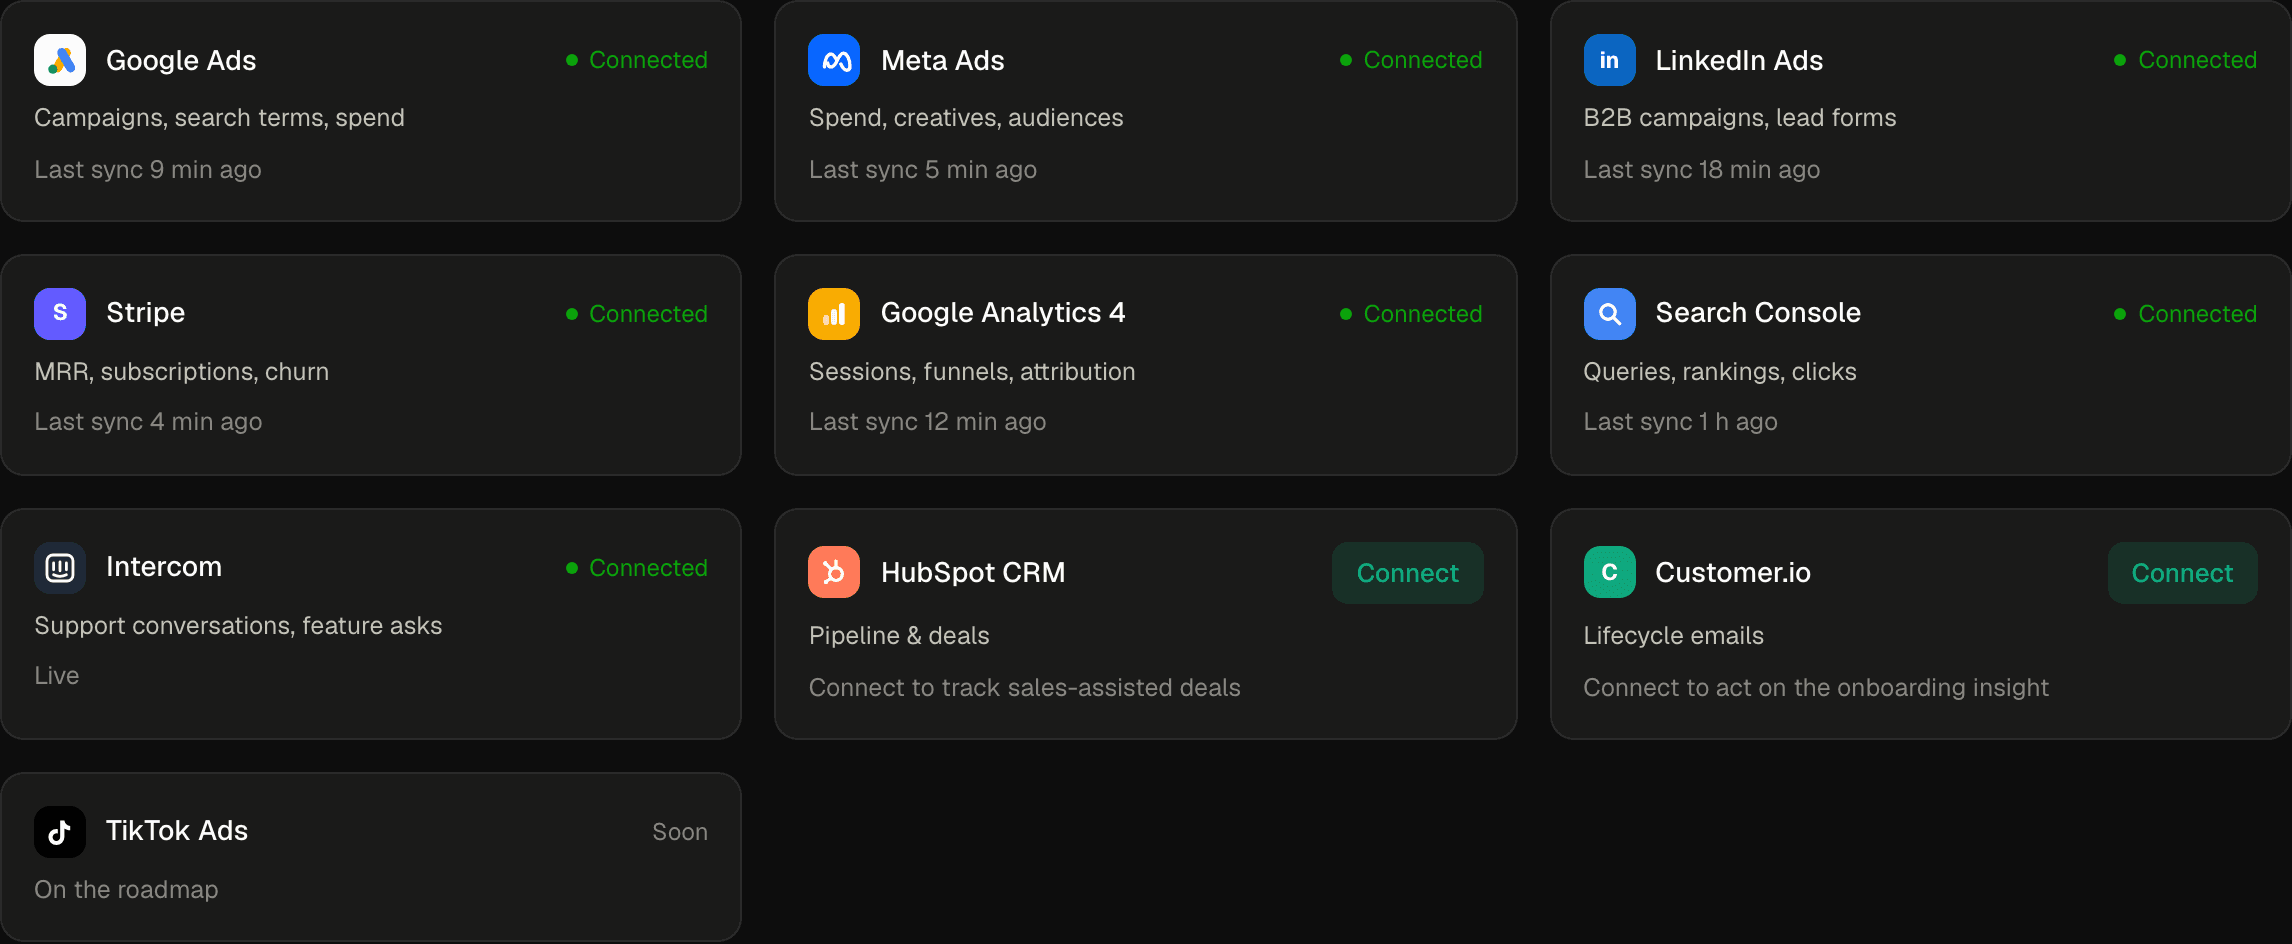The height and width of the screenshot is (944, 2292).
Task: Click 'Queries, rankings, clicks' description
Action: tap(1720, 372)
